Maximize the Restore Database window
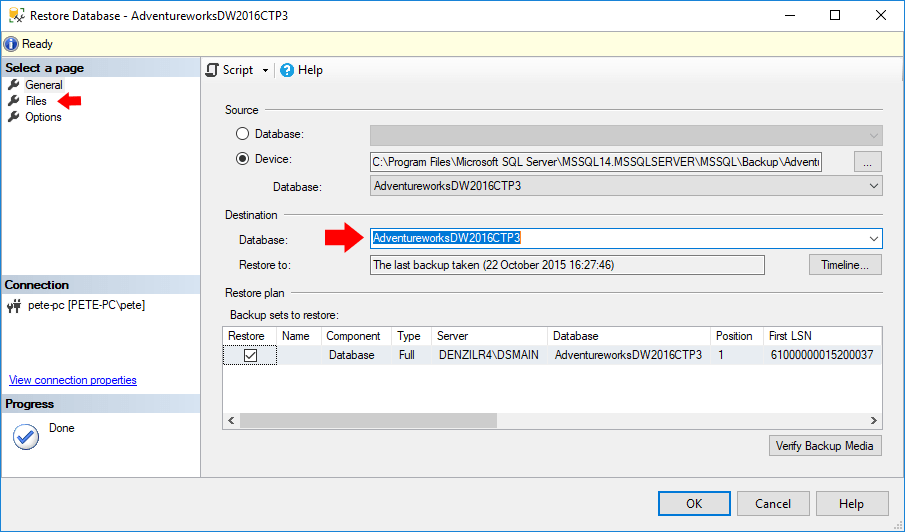 point(835,16)
